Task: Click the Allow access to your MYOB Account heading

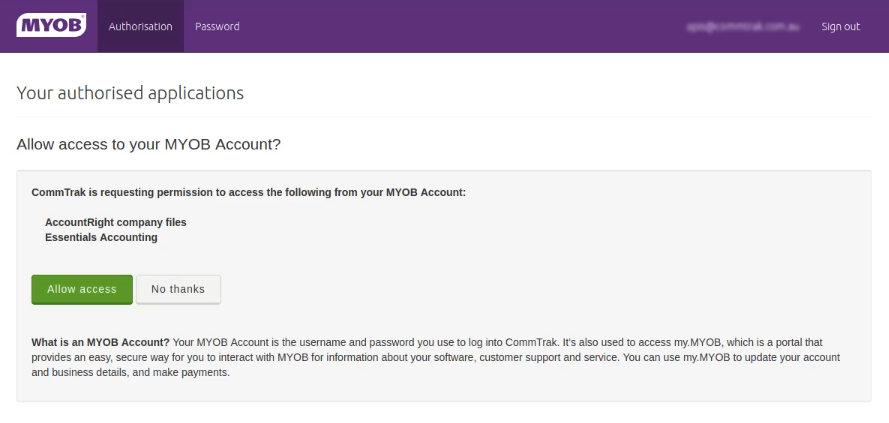Action: [148, 144]
